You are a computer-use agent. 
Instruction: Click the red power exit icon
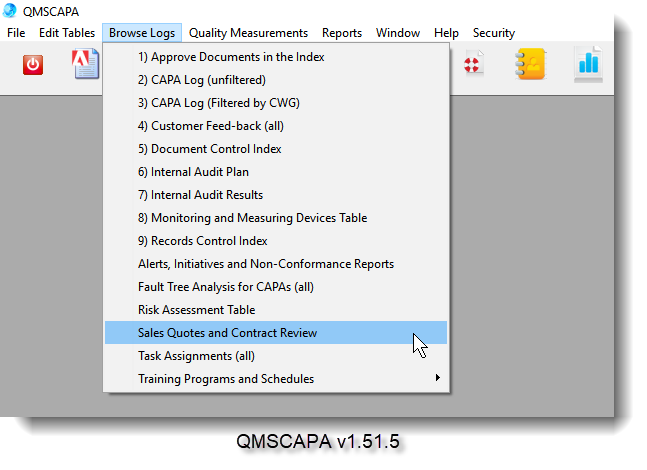[x=34, y=66]
